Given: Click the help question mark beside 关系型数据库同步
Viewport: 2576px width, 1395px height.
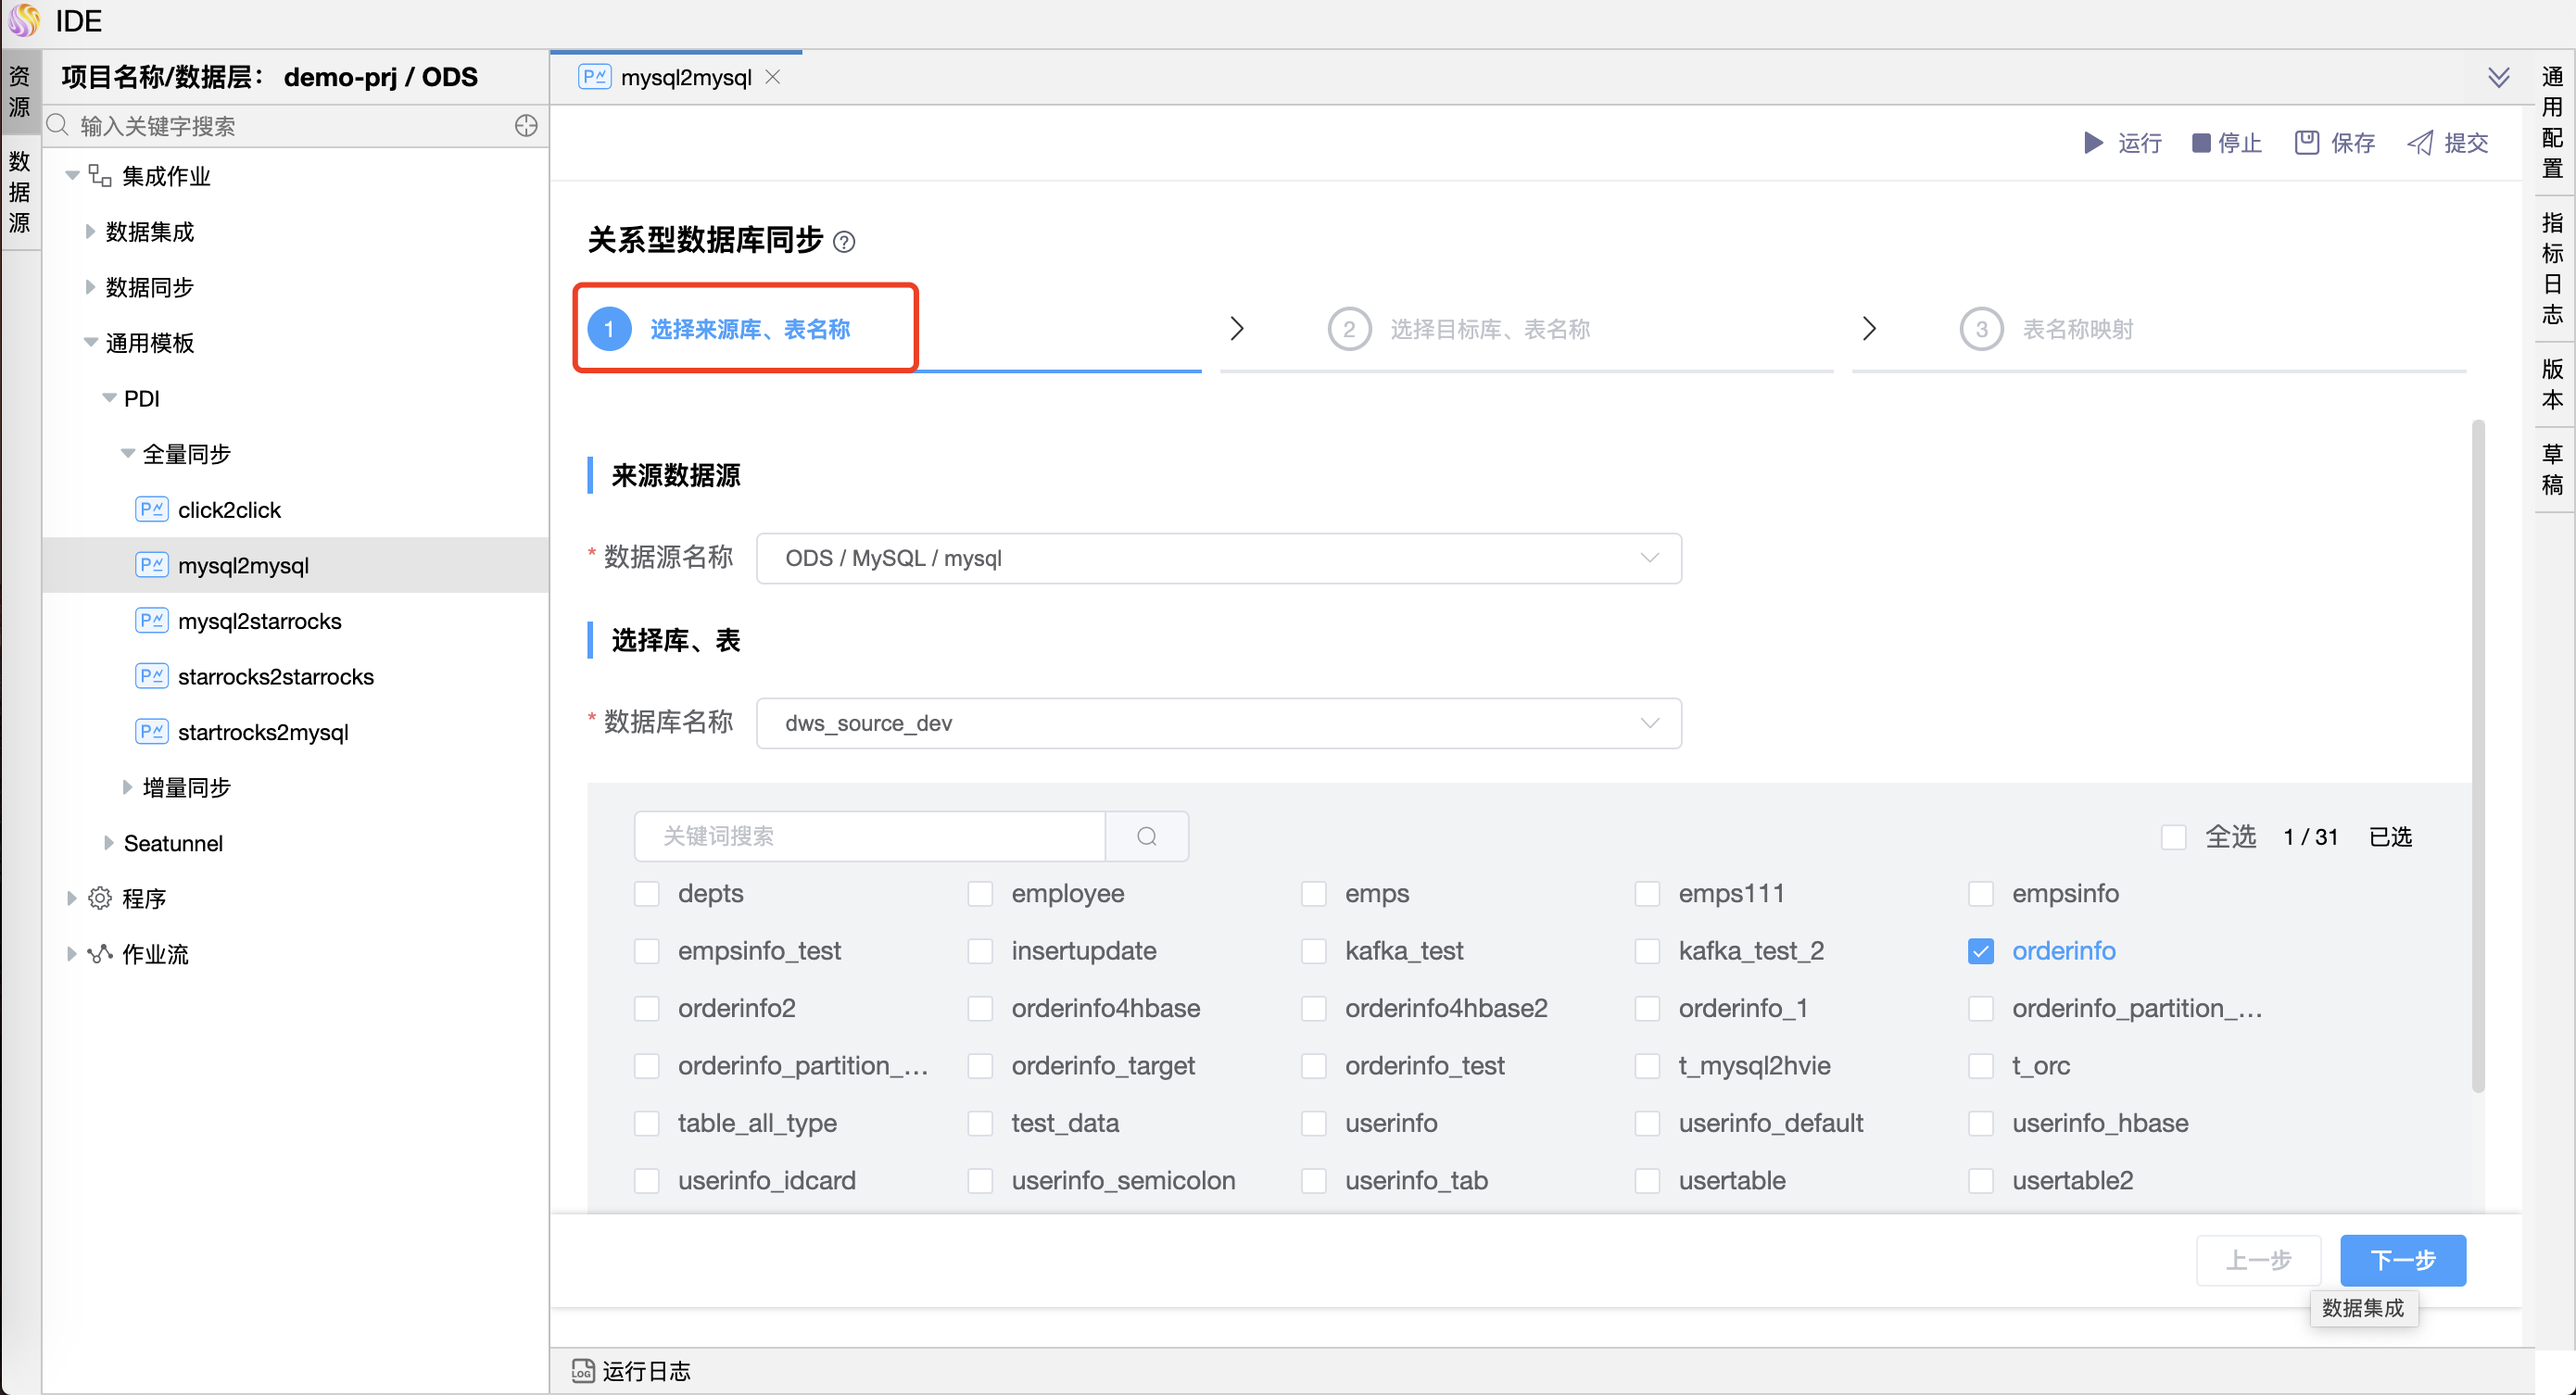Looking at the screenshot, I should [x=844, y=242].
